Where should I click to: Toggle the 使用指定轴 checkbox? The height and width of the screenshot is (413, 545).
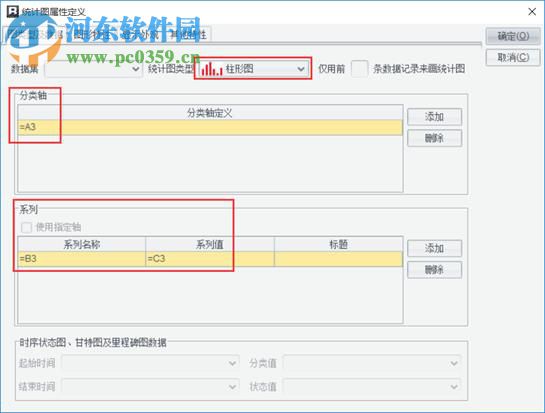click(26, 227)
